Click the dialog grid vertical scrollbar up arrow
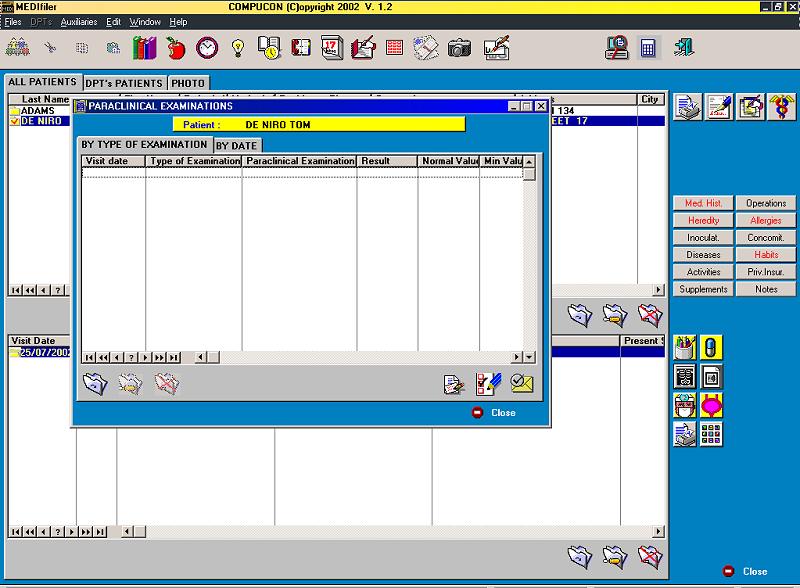Screen dimensions: 800x588 (530, 161)
